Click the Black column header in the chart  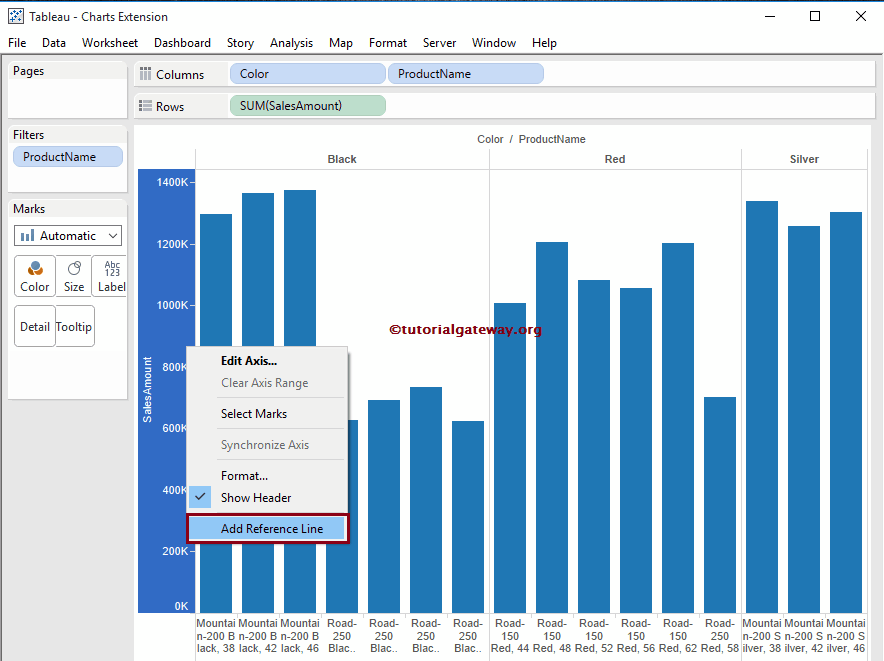click(342, 159)
